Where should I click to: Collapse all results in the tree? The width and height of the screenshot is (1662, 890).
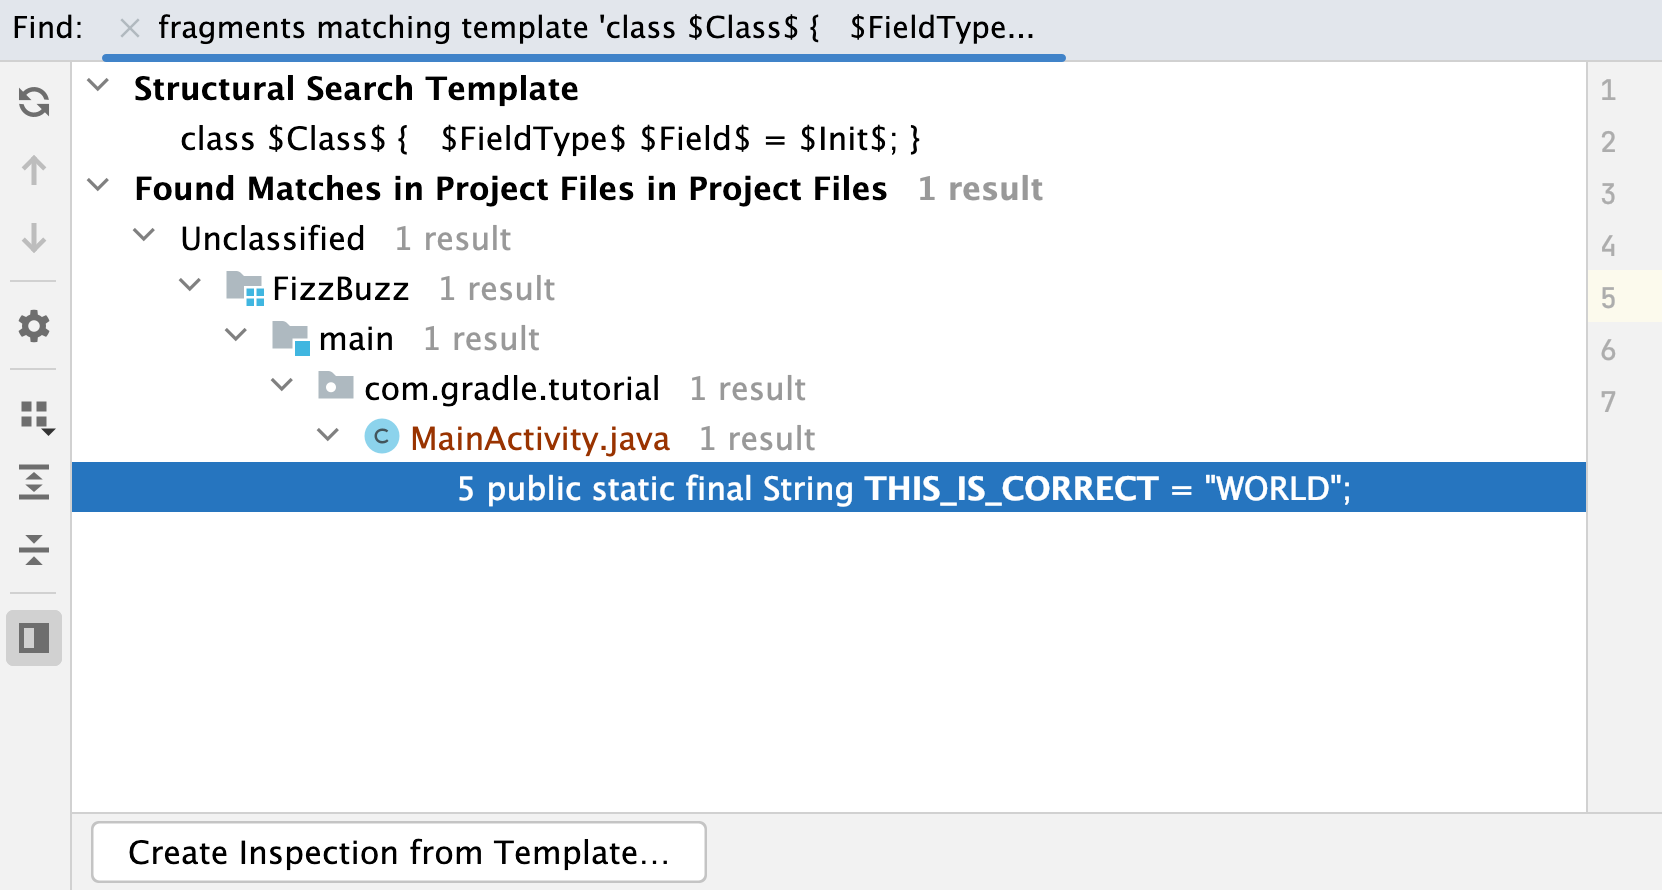(34, 551)
